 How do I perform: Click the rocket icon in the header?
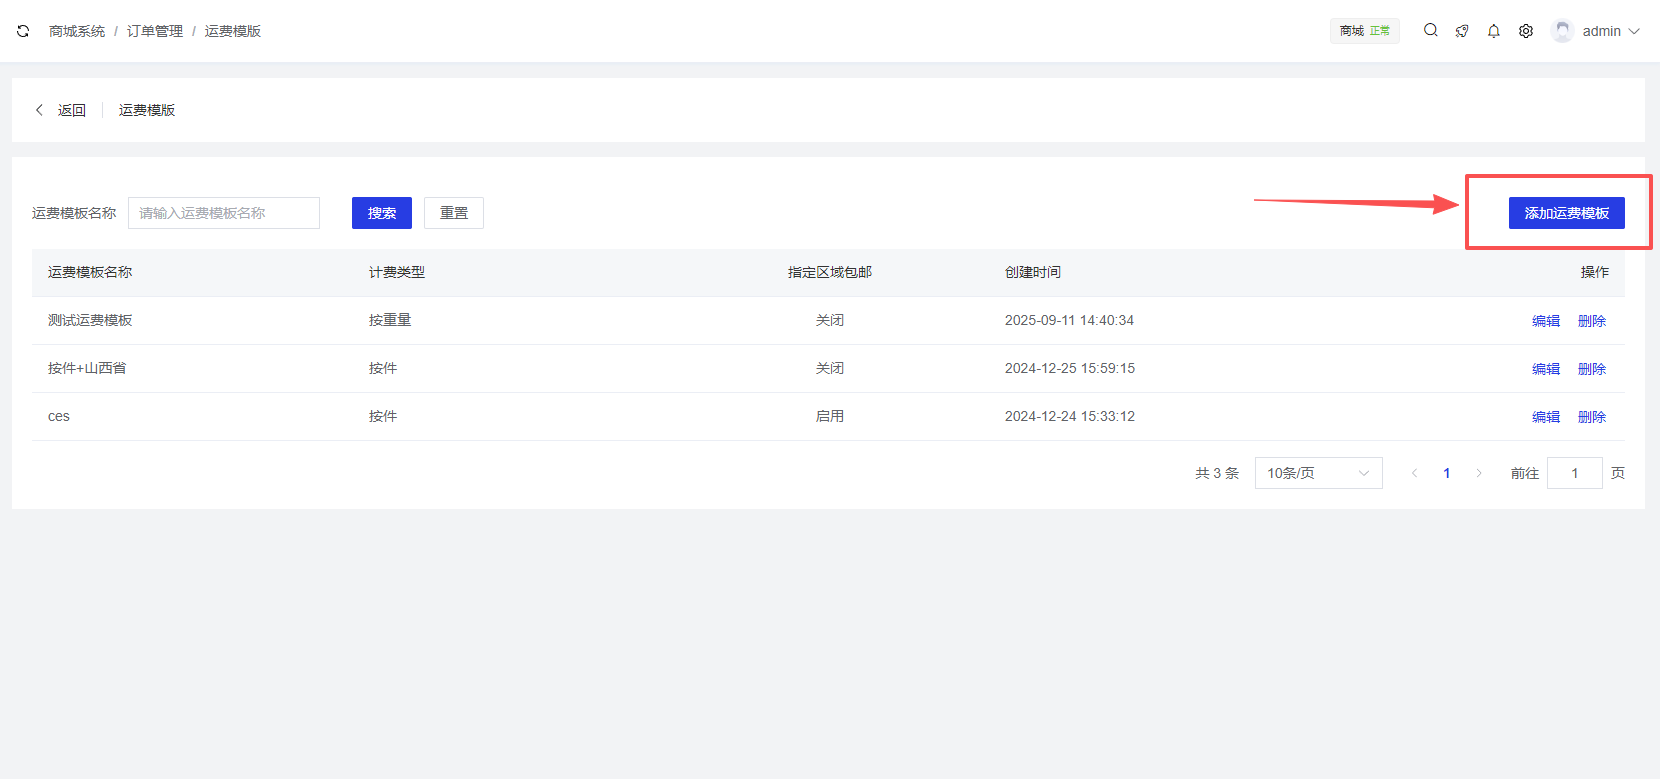[1462, 31]
